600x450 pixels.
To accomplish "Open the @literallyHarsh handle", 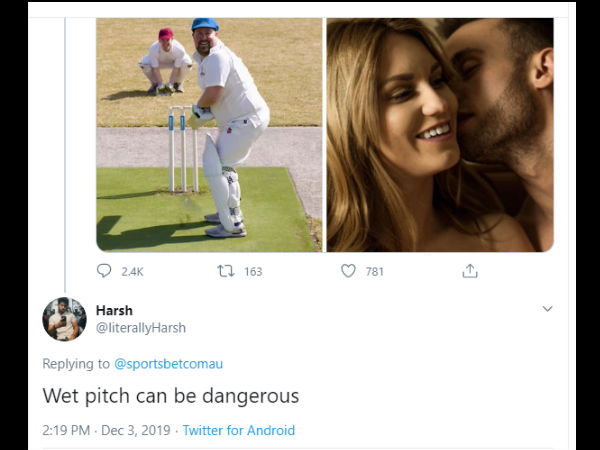I will 140,328.
